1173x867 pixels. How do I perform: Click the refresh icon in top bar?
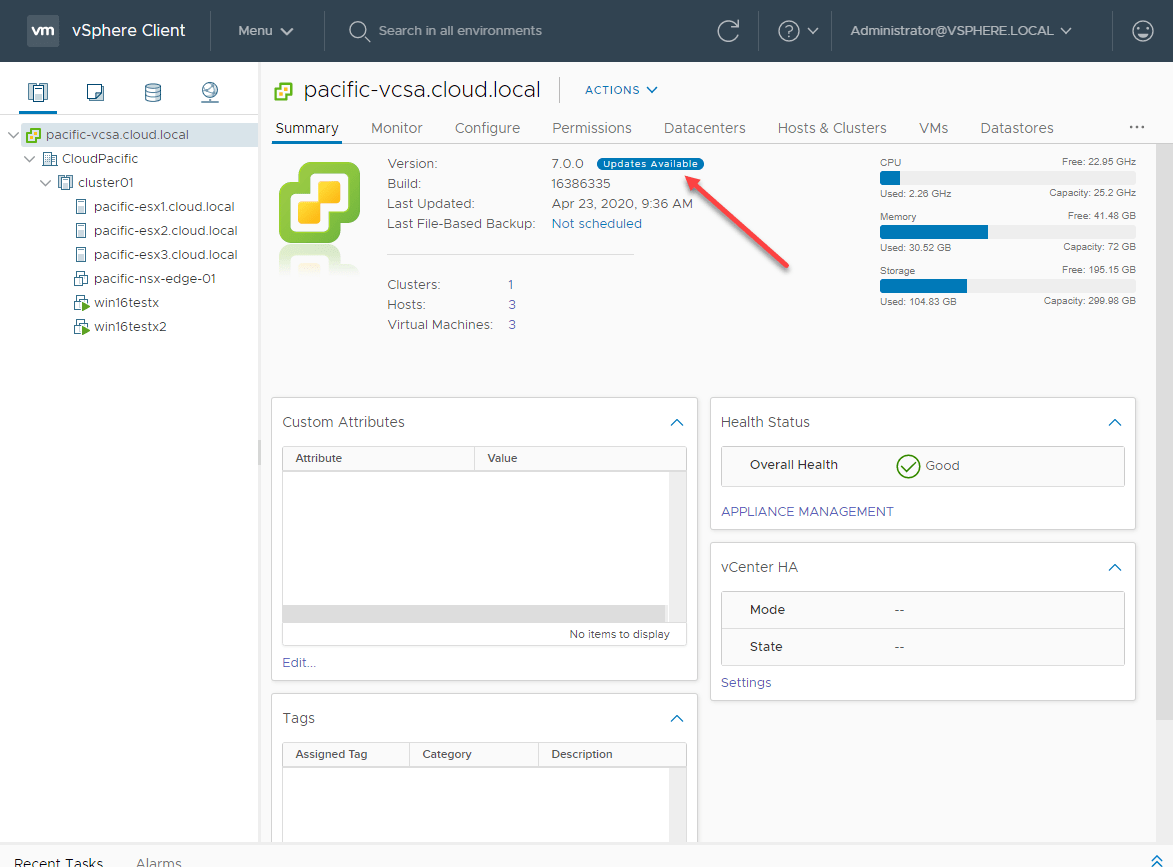click(x=728, y=31)
